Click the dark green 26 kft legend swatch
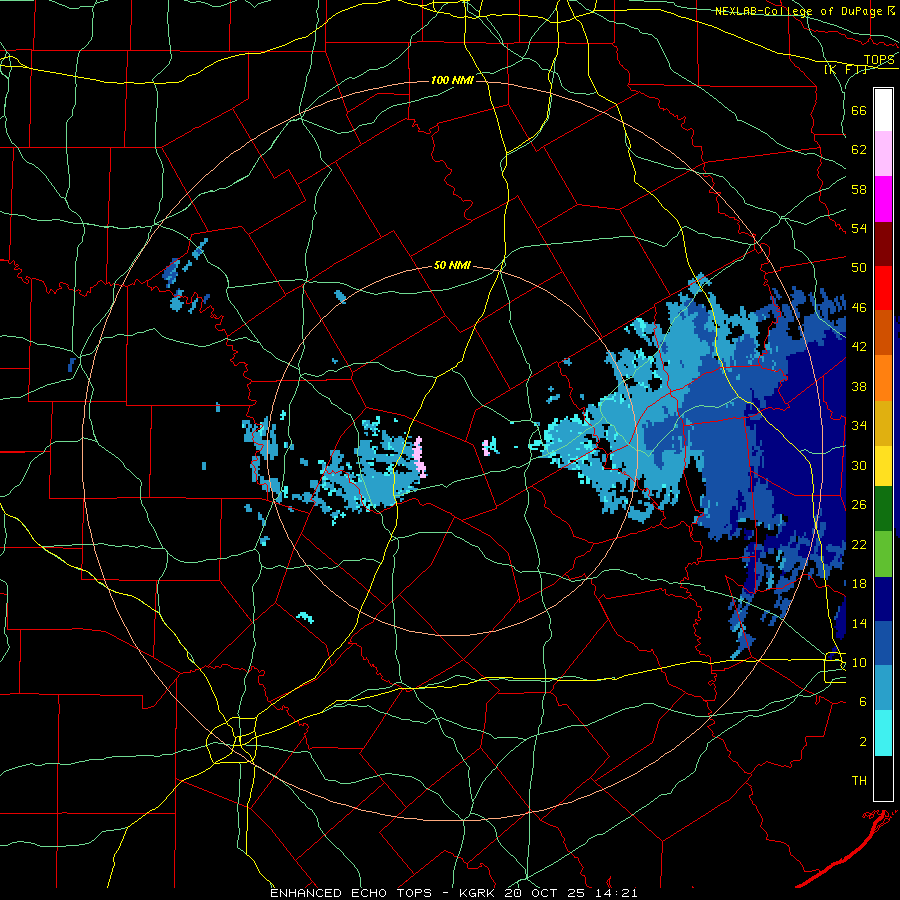The width and height of the screenshot is (900, 900). click(883, 509)
